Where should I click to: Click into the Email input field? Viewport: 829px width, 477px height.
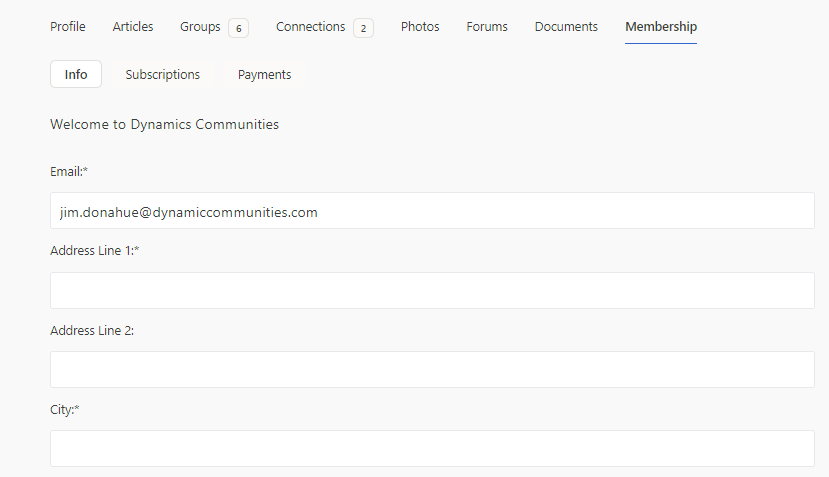pos(432,211)
